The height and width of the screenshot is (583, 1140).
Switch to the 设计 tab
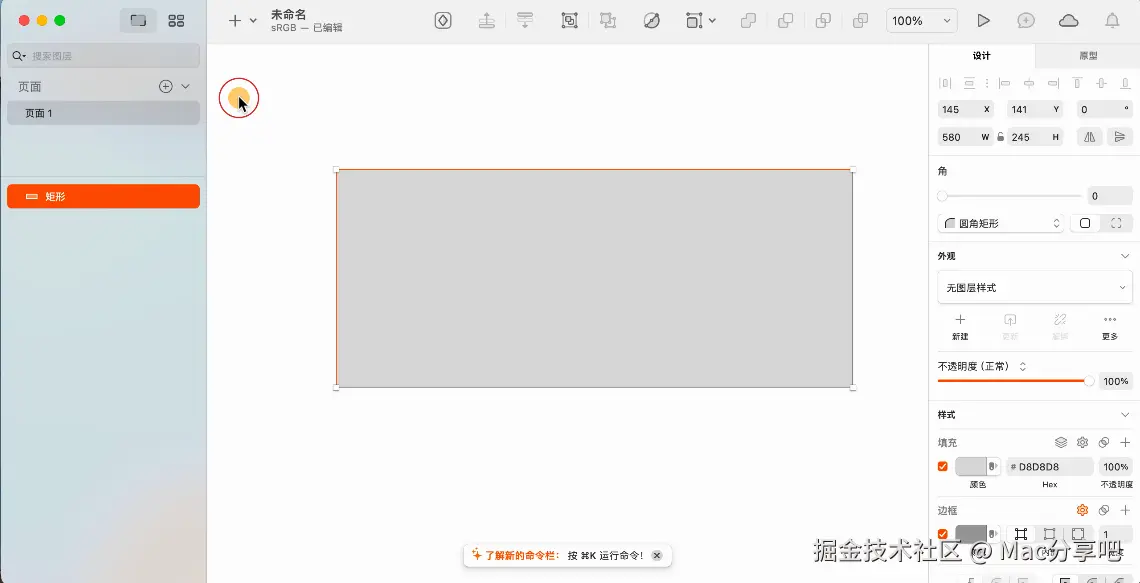click(x=982, y=56)
